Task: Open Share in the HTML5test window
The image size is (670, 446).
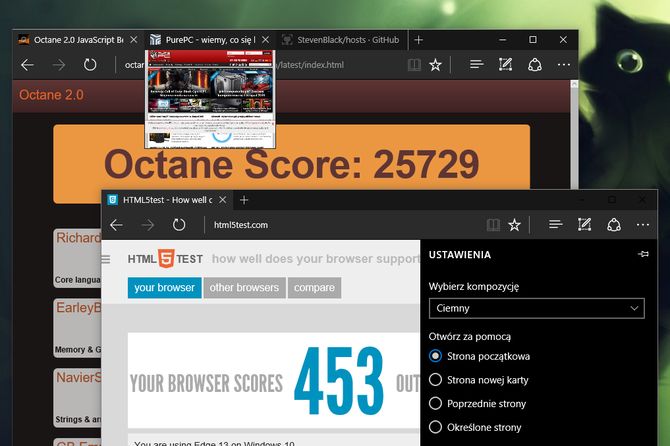Action: click(x=614, y=224)
